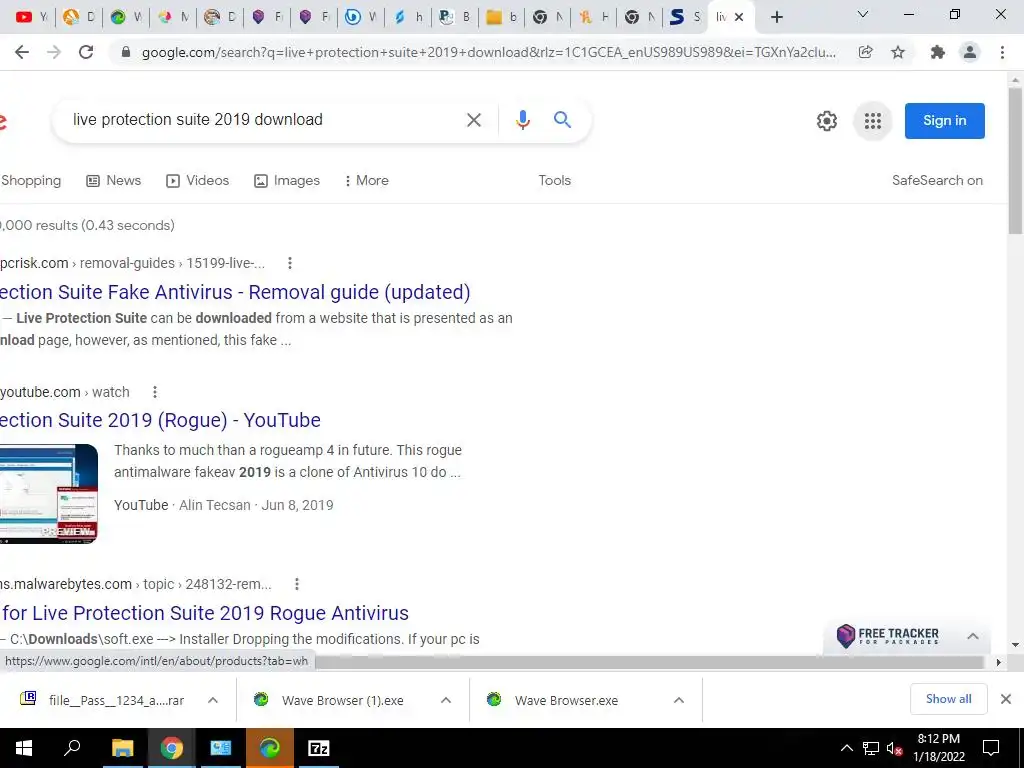Click the site lock icon in address bar
Viewport: 1024px width, 768px height.
pos(126,52)
